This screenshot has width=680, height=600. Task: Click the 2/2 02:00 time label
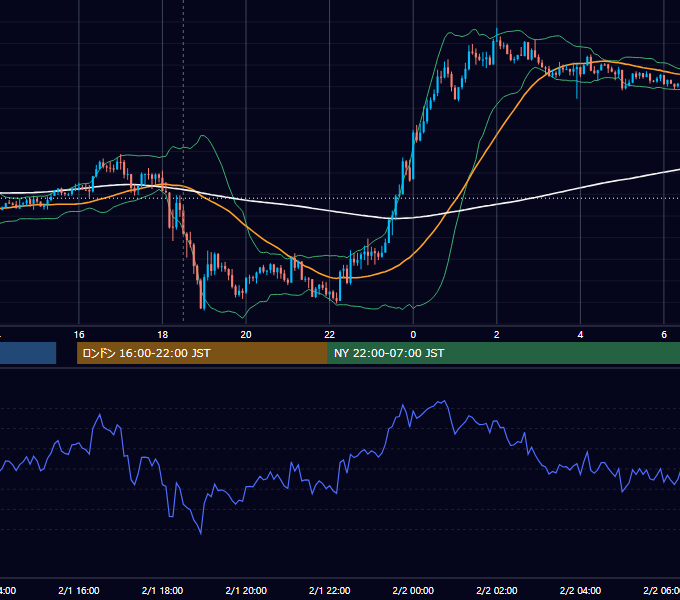point(497,590)
